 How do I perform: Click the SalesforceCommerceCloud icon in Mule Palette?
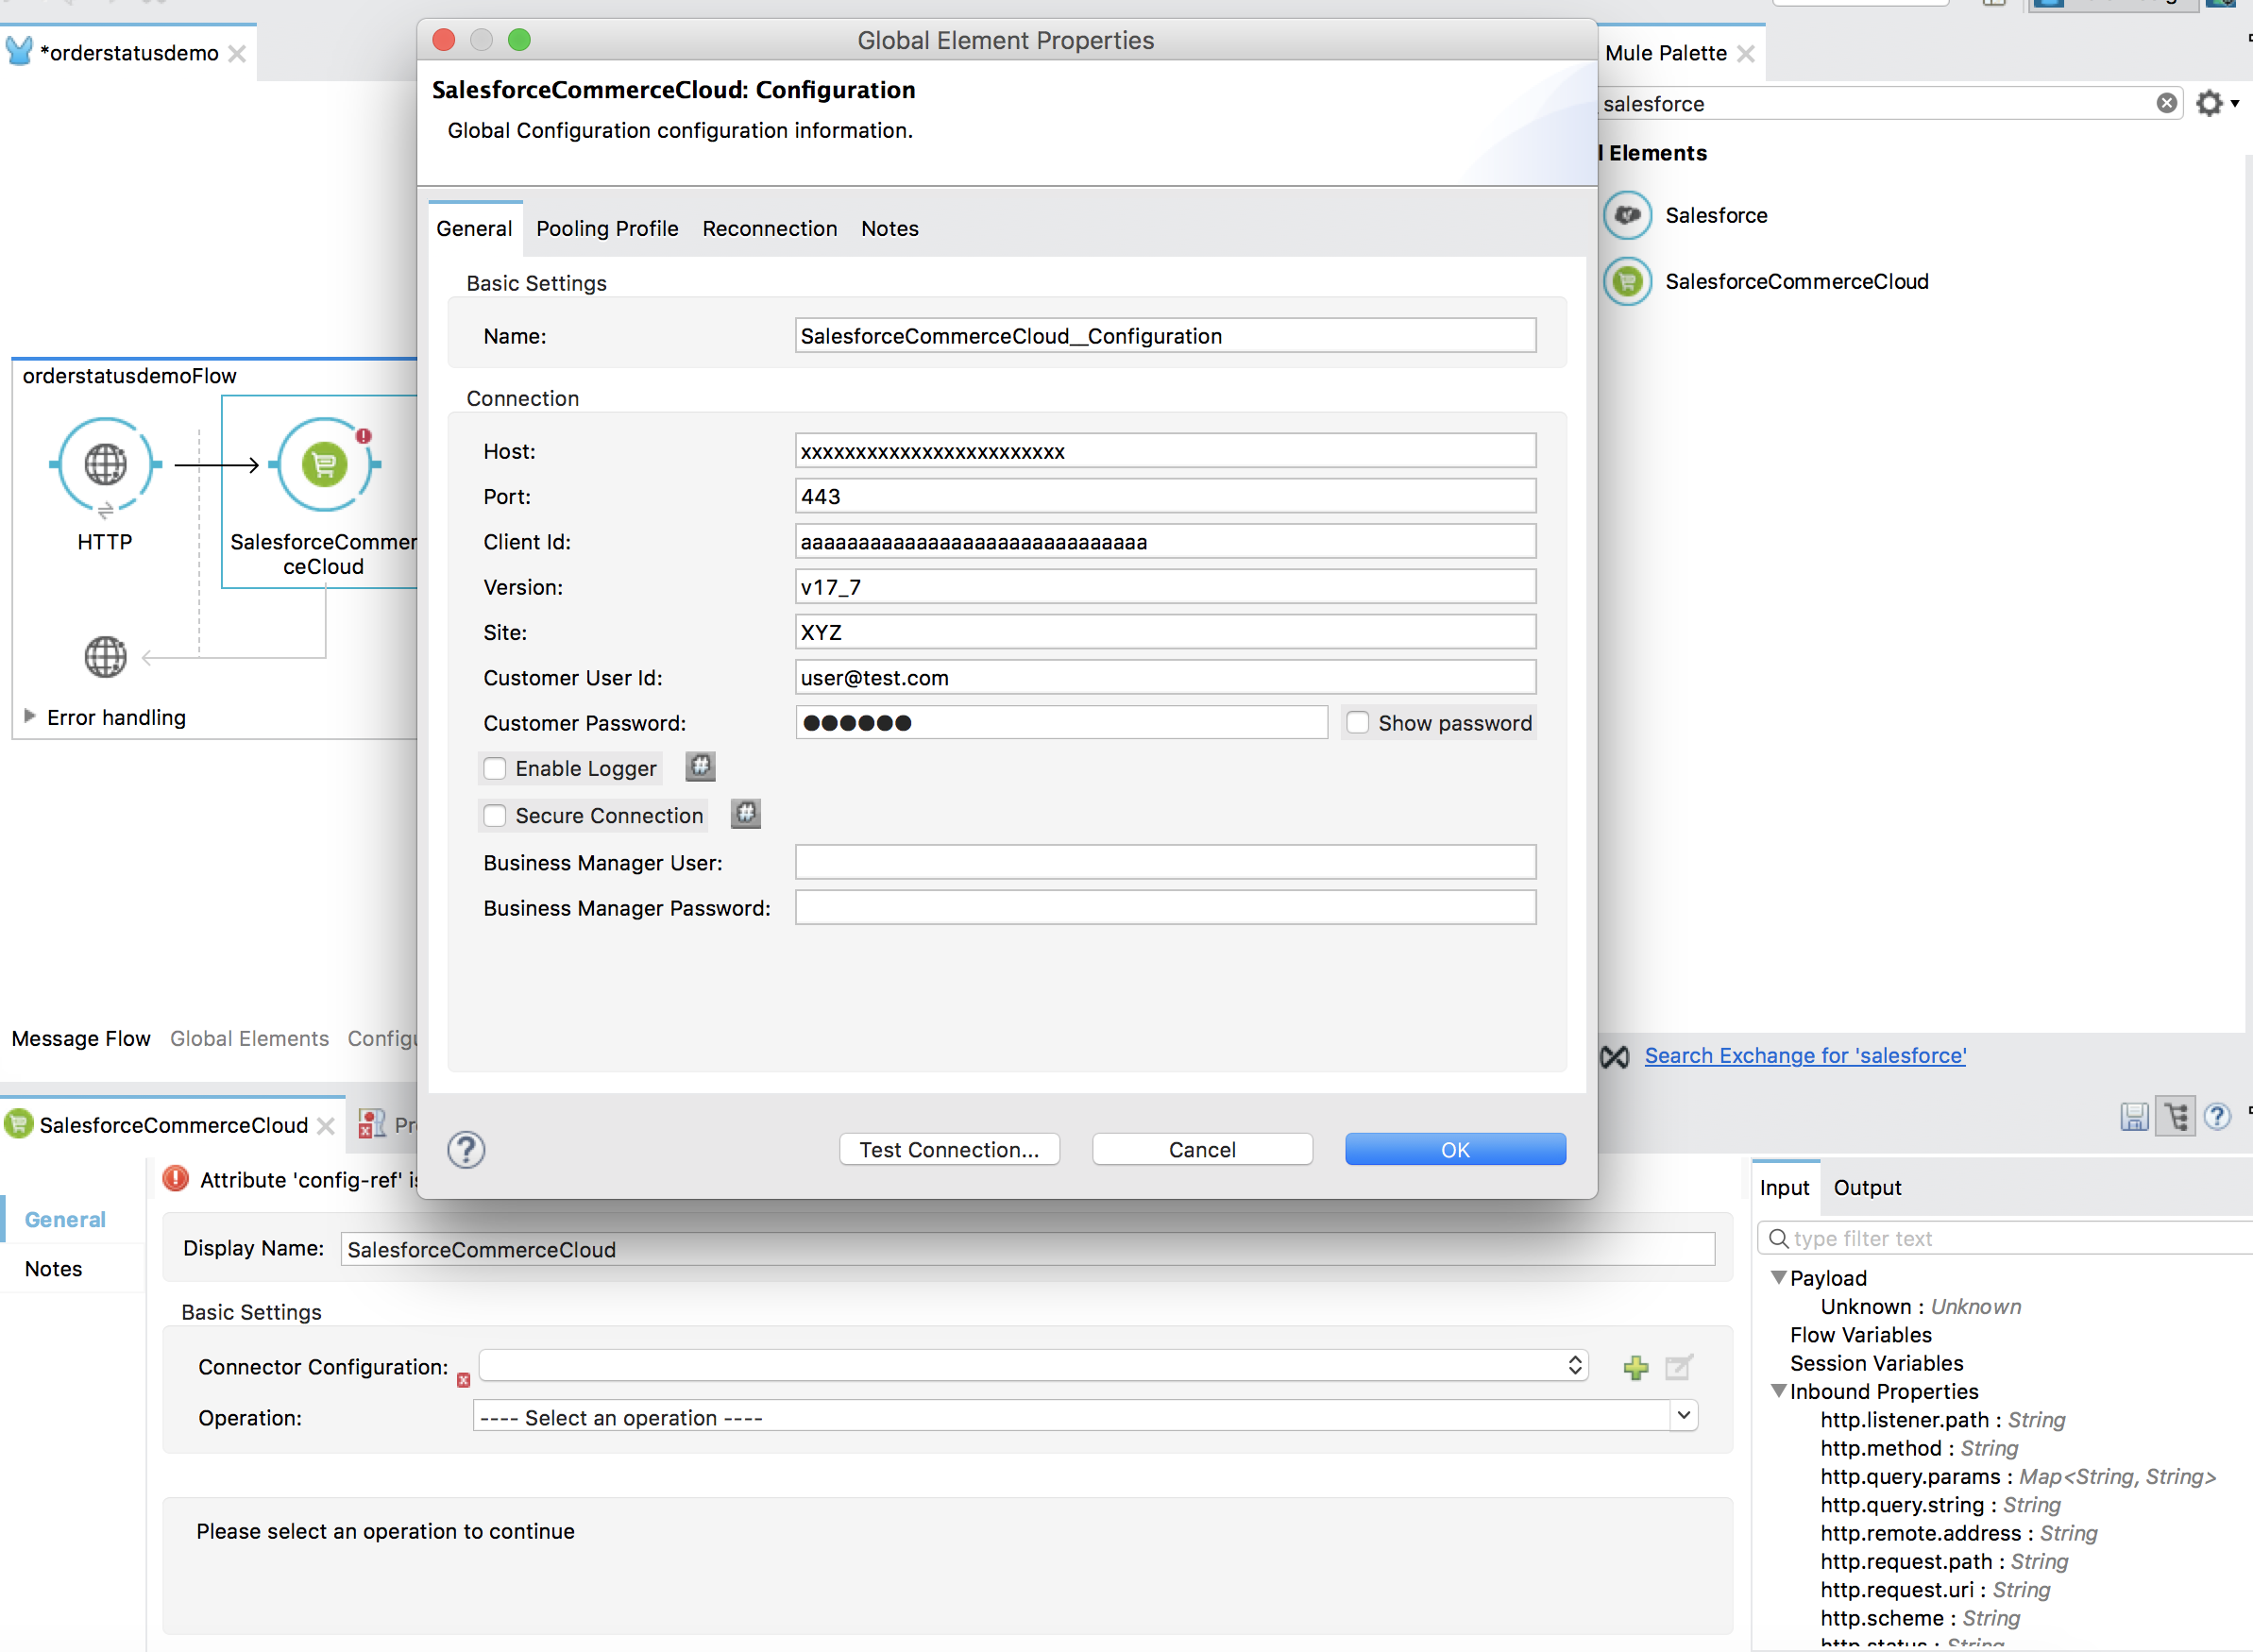tap(1627, 281)
